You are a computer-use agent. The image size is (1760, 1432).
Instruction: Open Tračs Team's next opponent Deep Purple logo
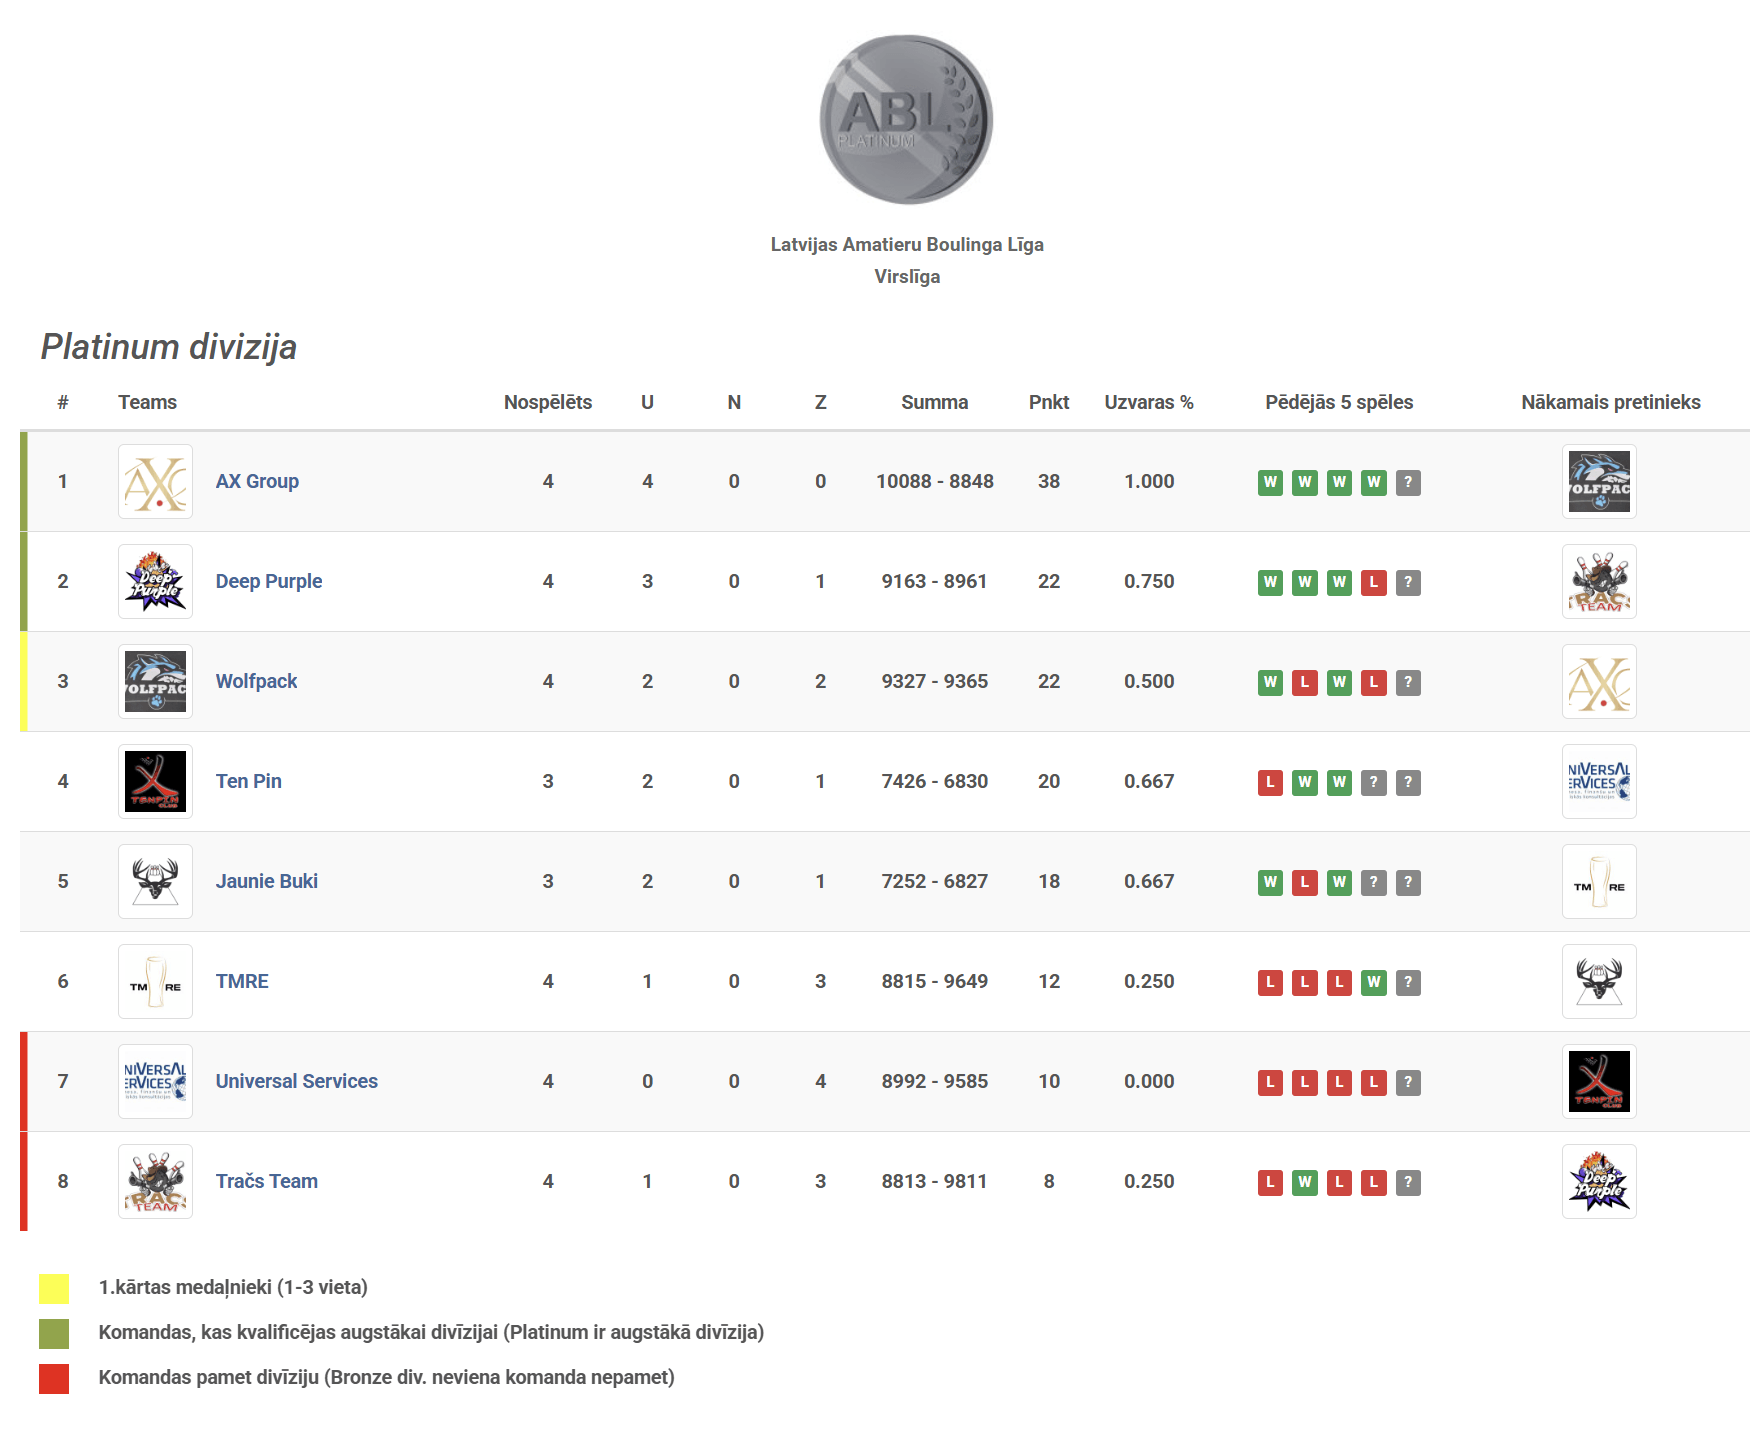[x=1599, y=1181]
